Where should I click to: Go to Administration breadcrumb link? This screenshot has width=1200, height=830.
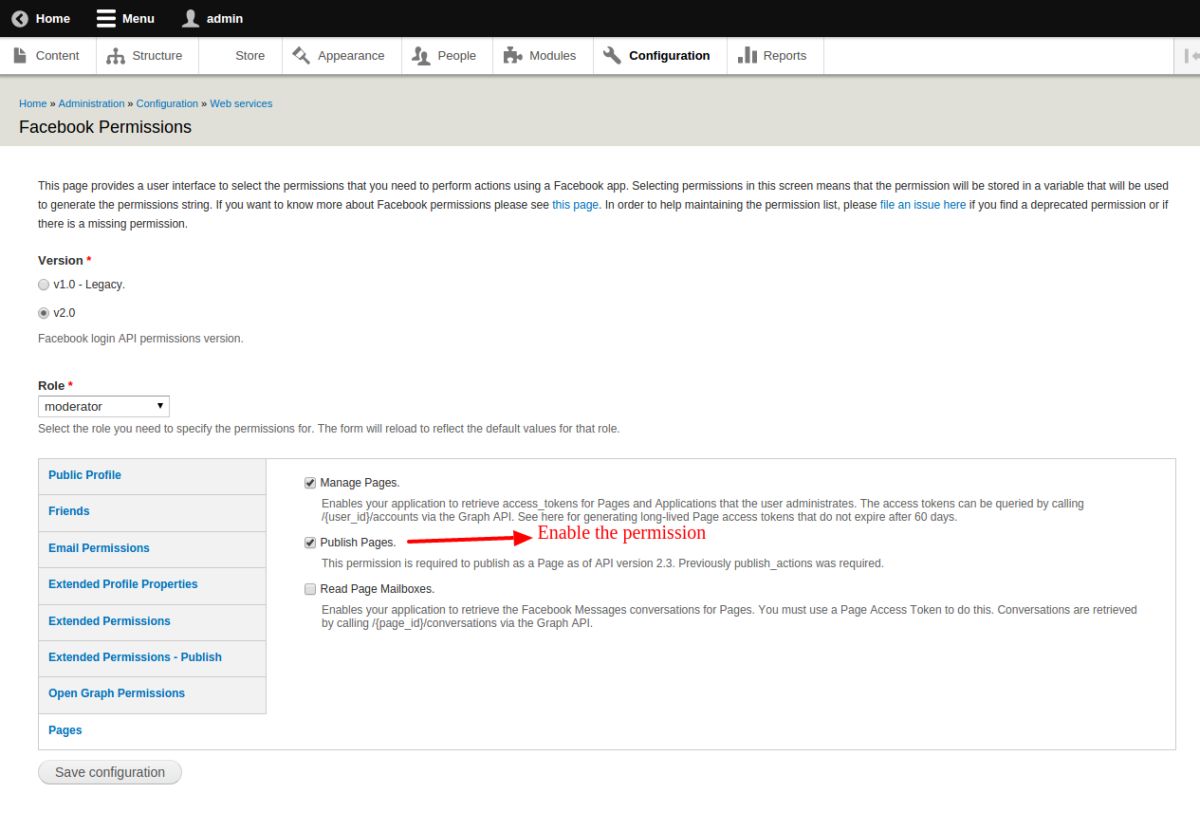[91, 103]
